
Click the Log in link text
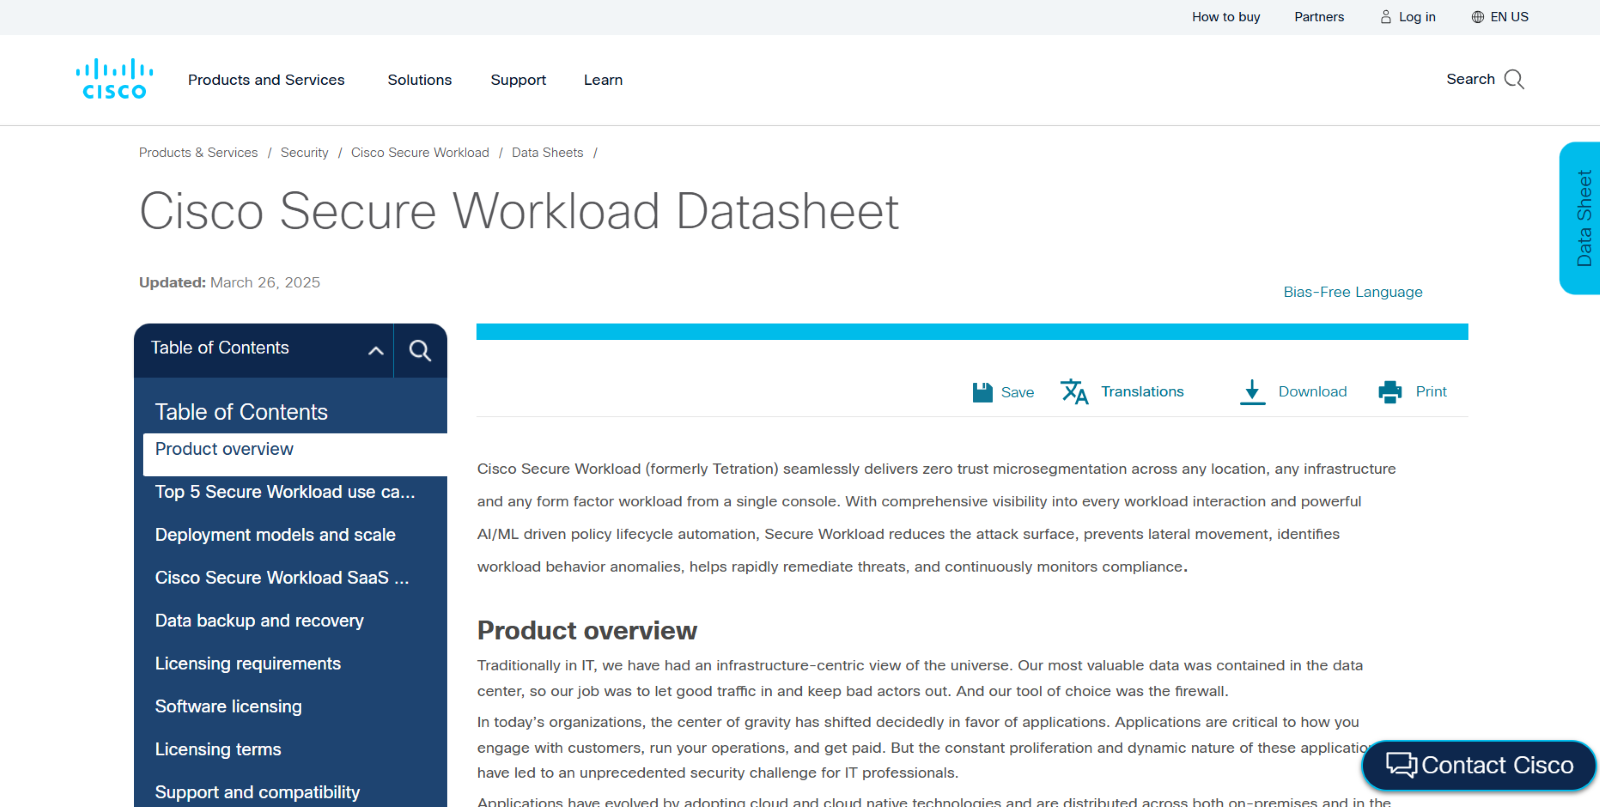[x=1417, y=17]
